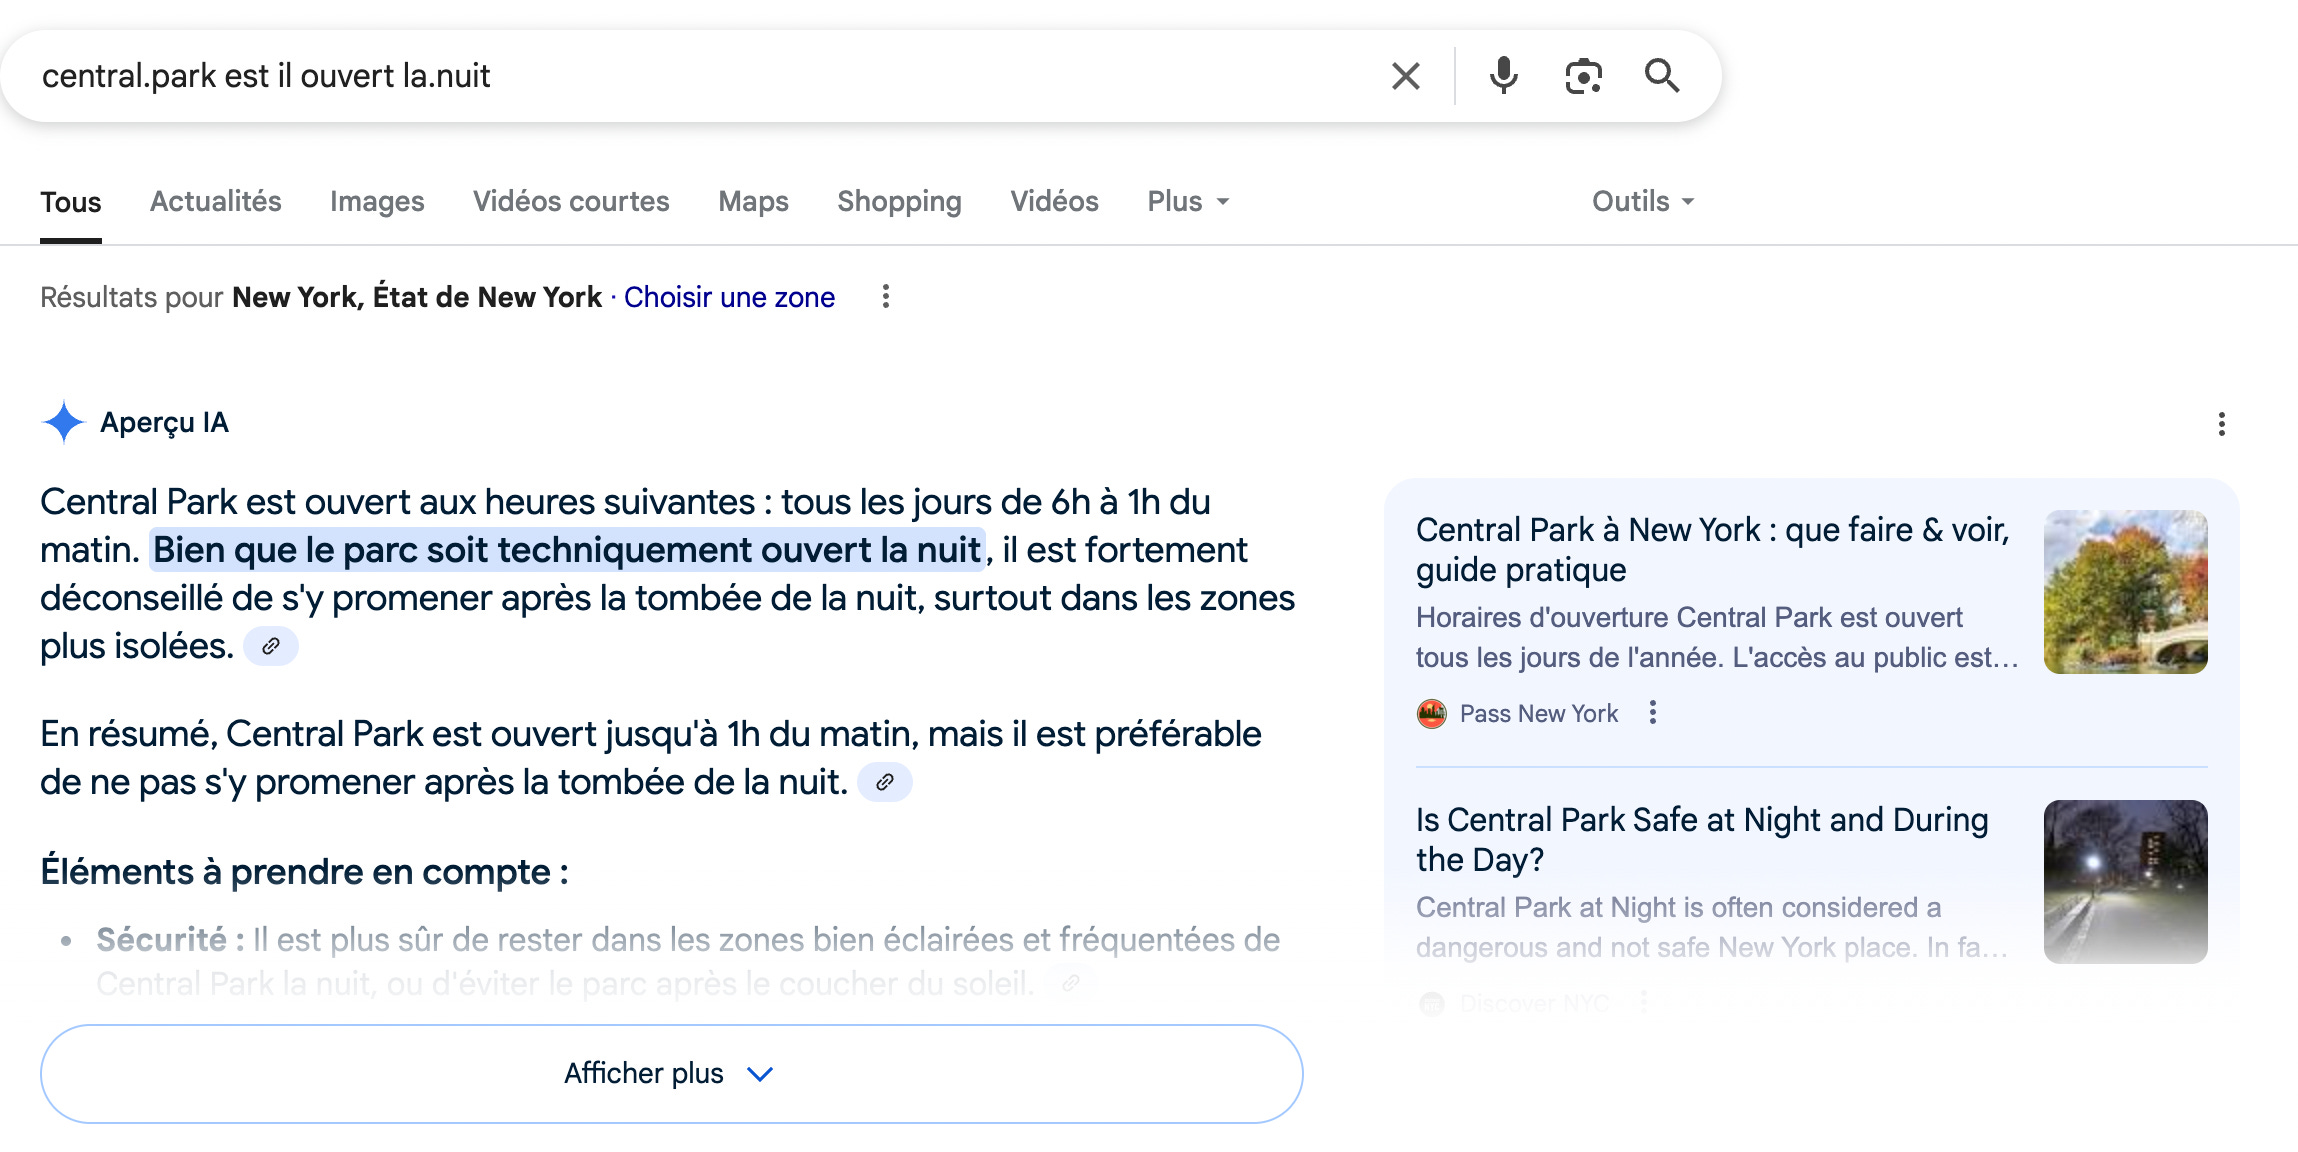Image resolution: width=2298 pixels, height=1152 pixels.
Task: Click the Pass New York source name
Action: (x=1538, y=713)
